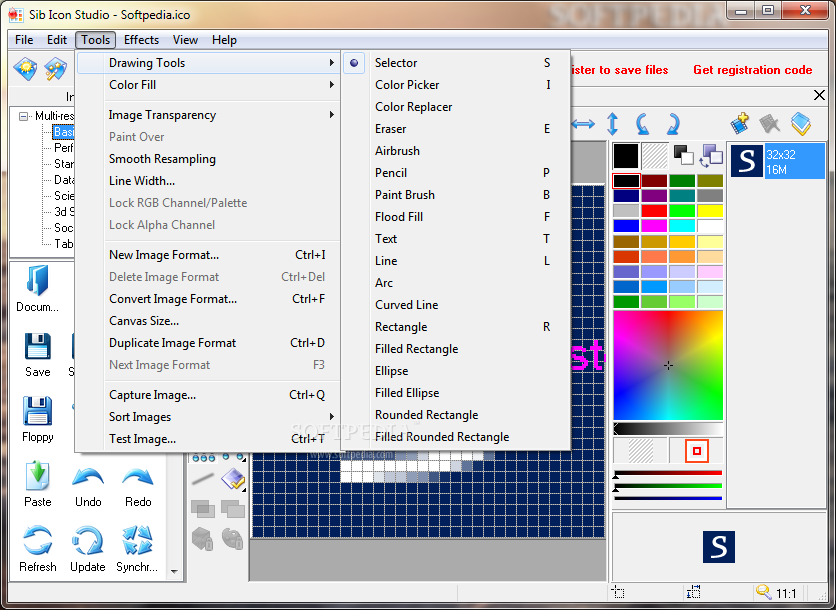Click the lock palette icon
Image resolution: width=836 pixels, height=610 pixels.
232,539
